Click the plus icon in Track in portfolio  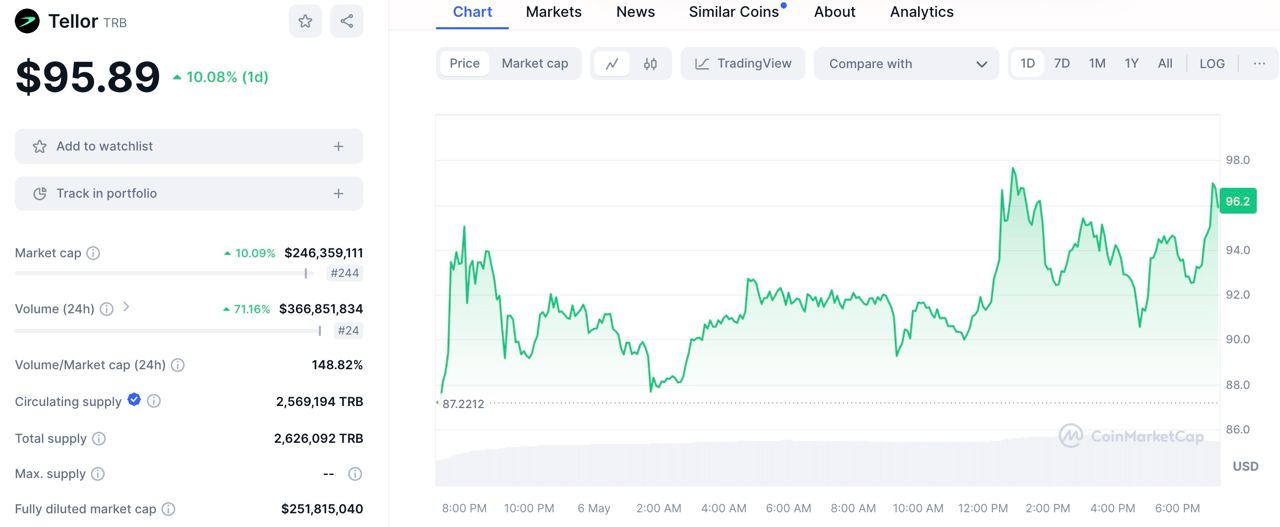click(x=338, y=193)
